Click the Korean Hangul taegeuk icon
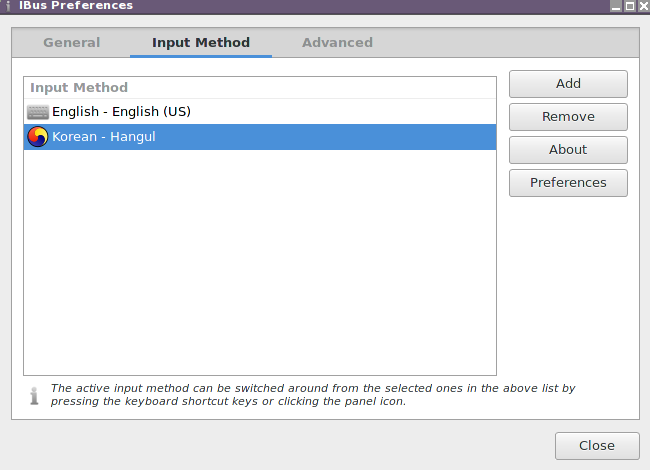 tap(38, 137)
